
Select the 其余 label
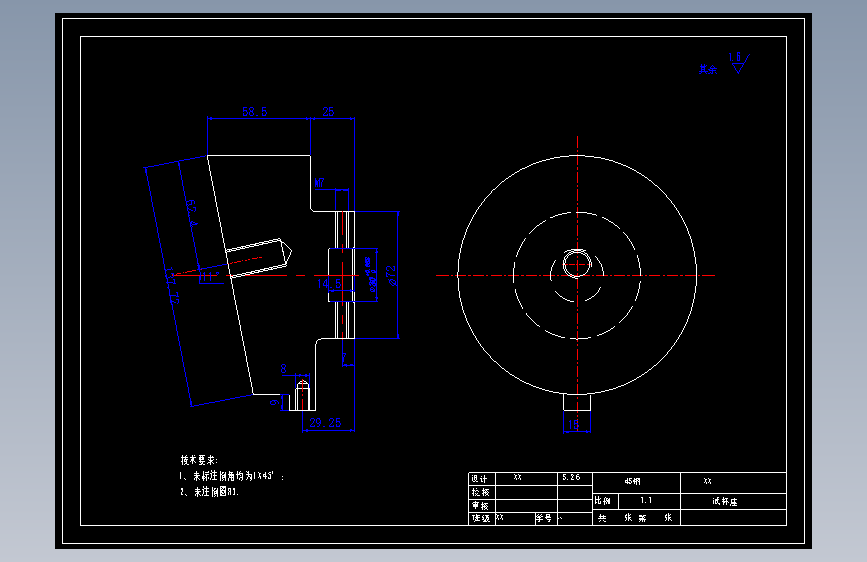point(708,69)
